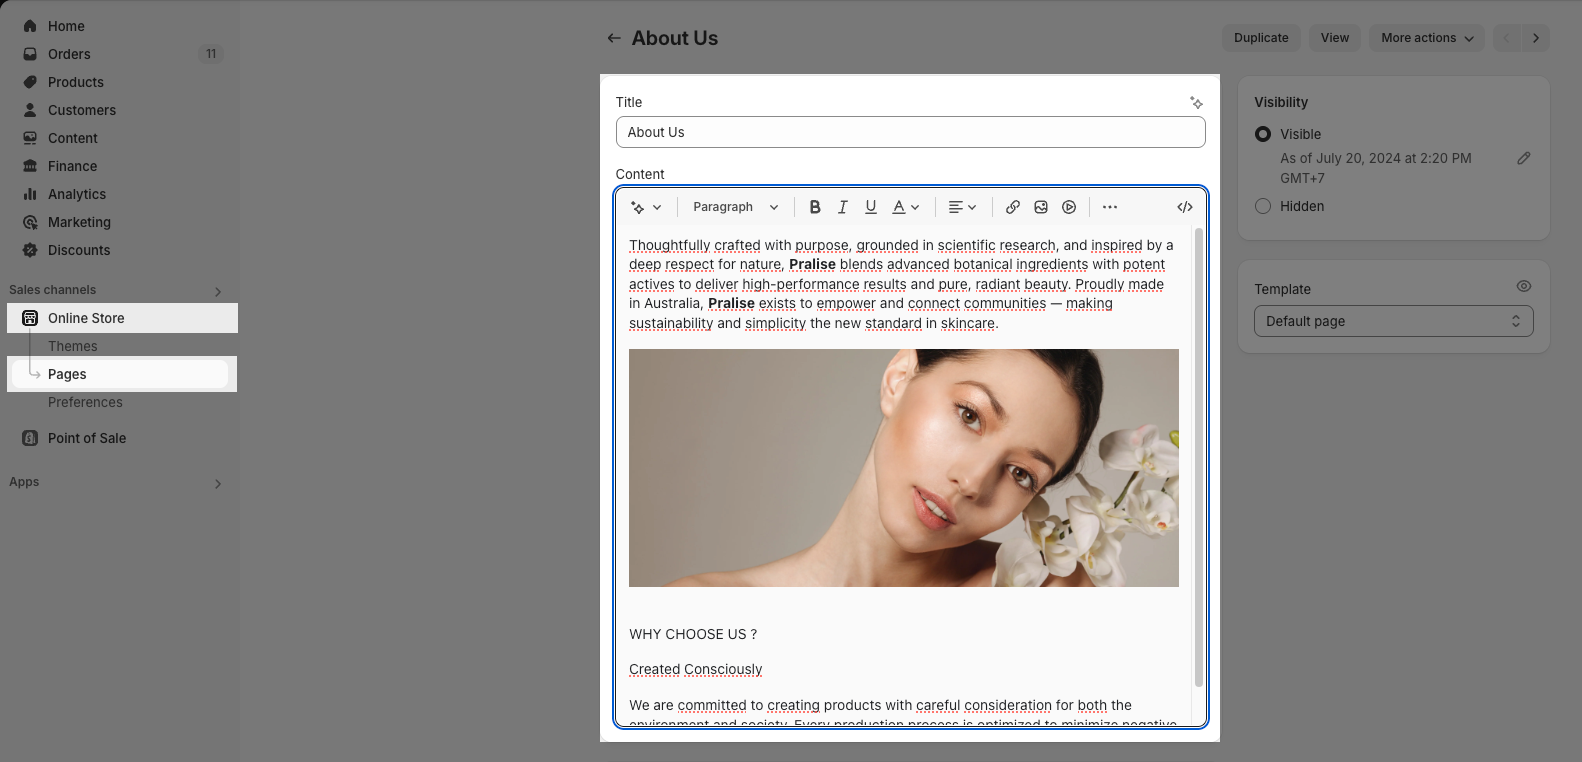
Task: Switch to HTML code view
Action: (1185, 207)
